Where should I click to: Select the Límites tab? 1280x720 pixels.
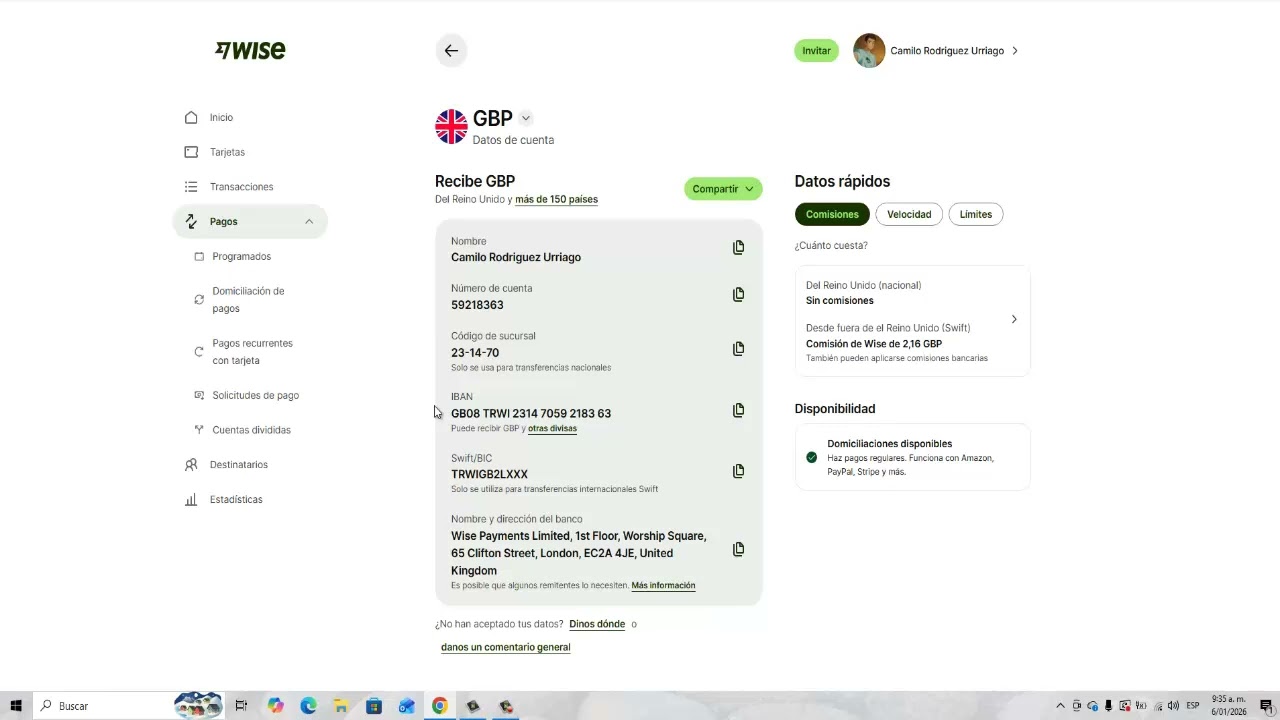coord(976,215)
